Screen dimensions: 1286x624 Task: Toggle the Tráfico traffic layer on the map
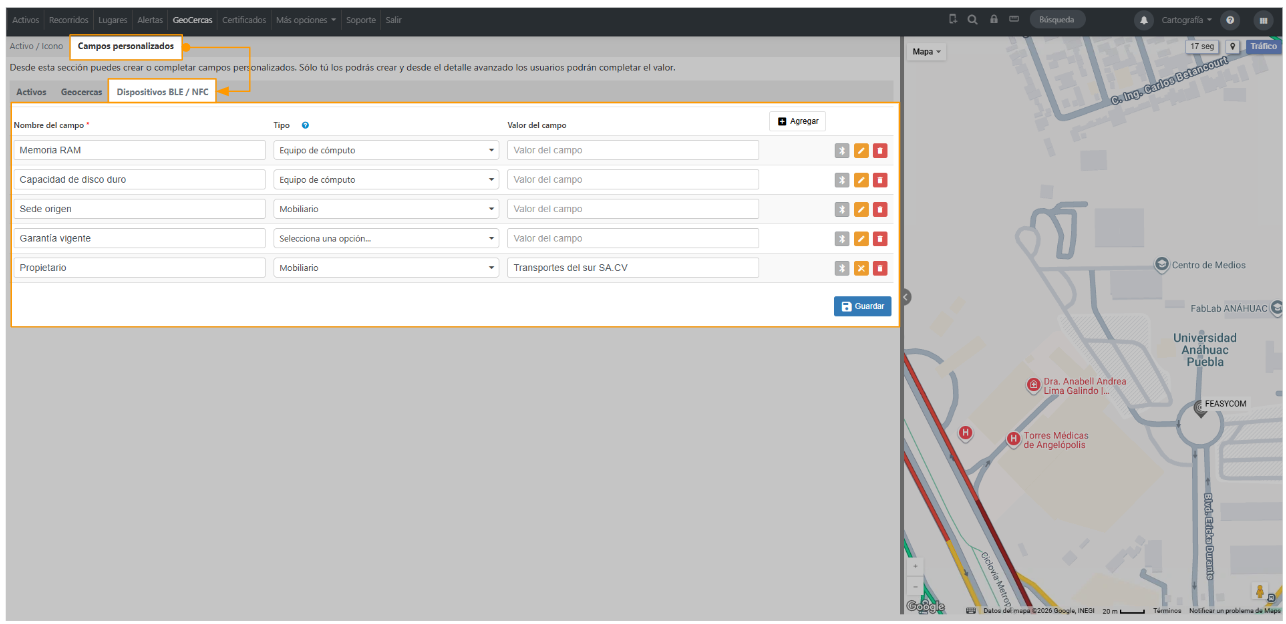1263,47
